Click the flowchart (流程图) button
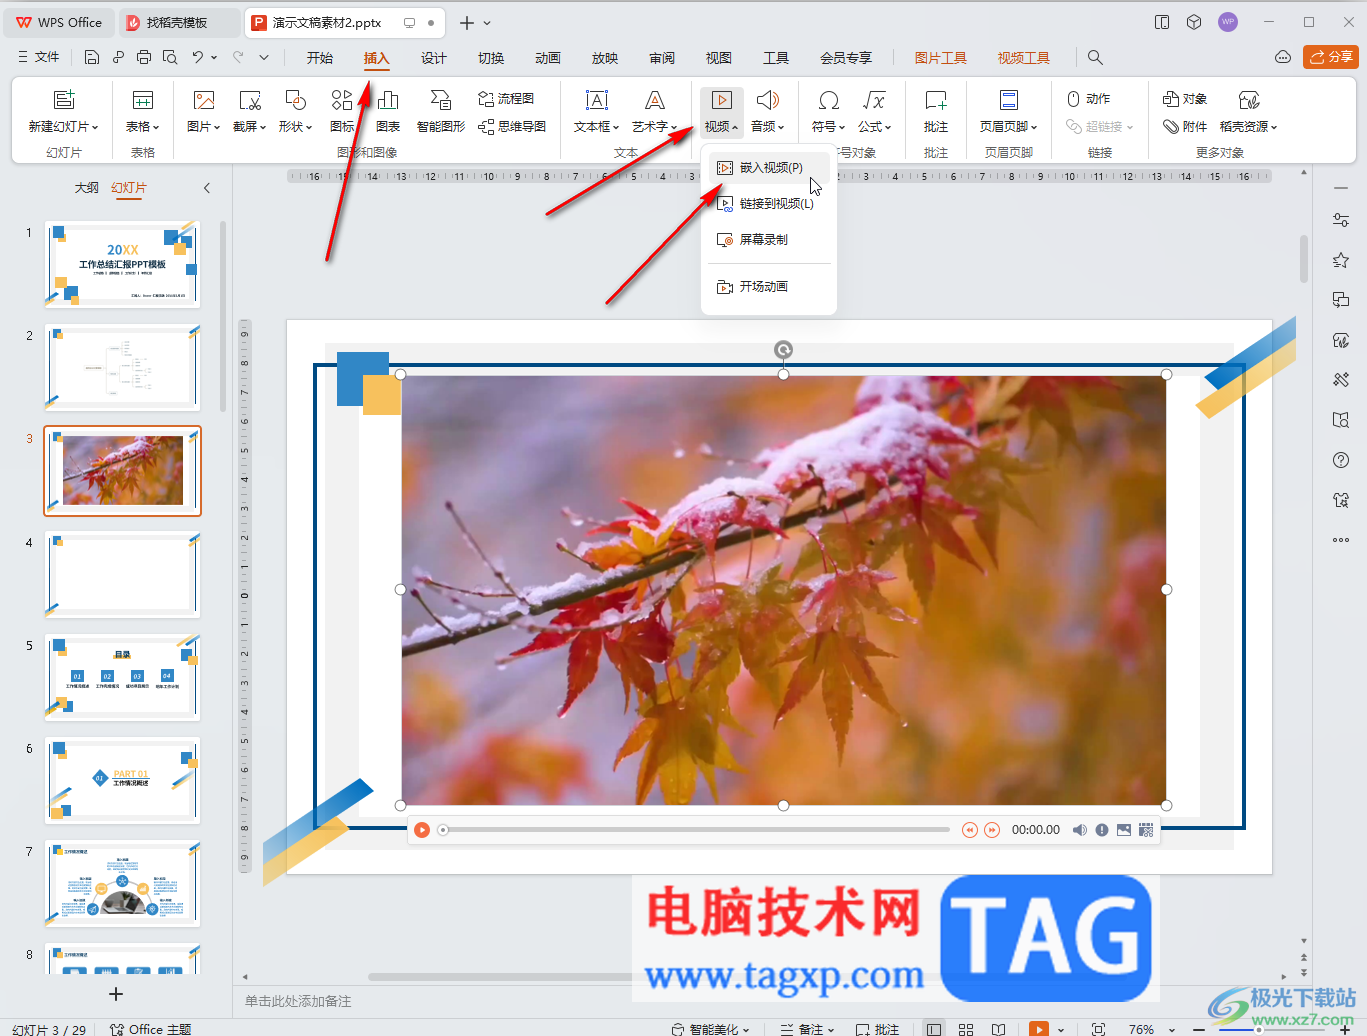This screenshot has height=1036, width=1367. pos(506,98)
